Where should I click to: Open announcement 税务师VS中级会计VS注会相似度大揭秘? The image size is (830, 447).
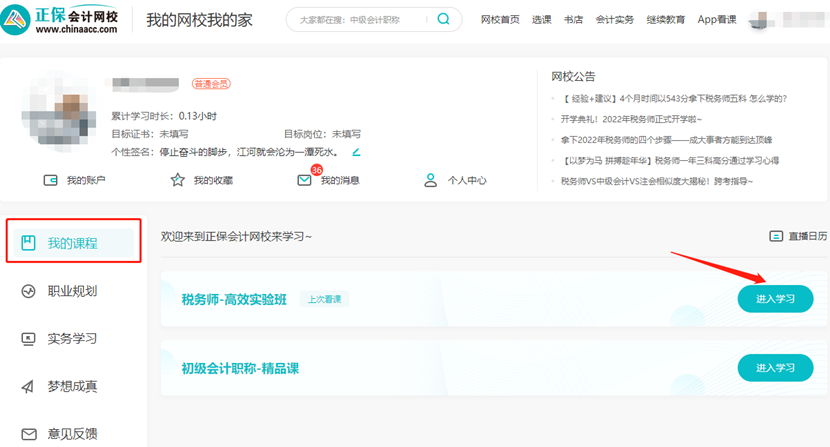656,181
